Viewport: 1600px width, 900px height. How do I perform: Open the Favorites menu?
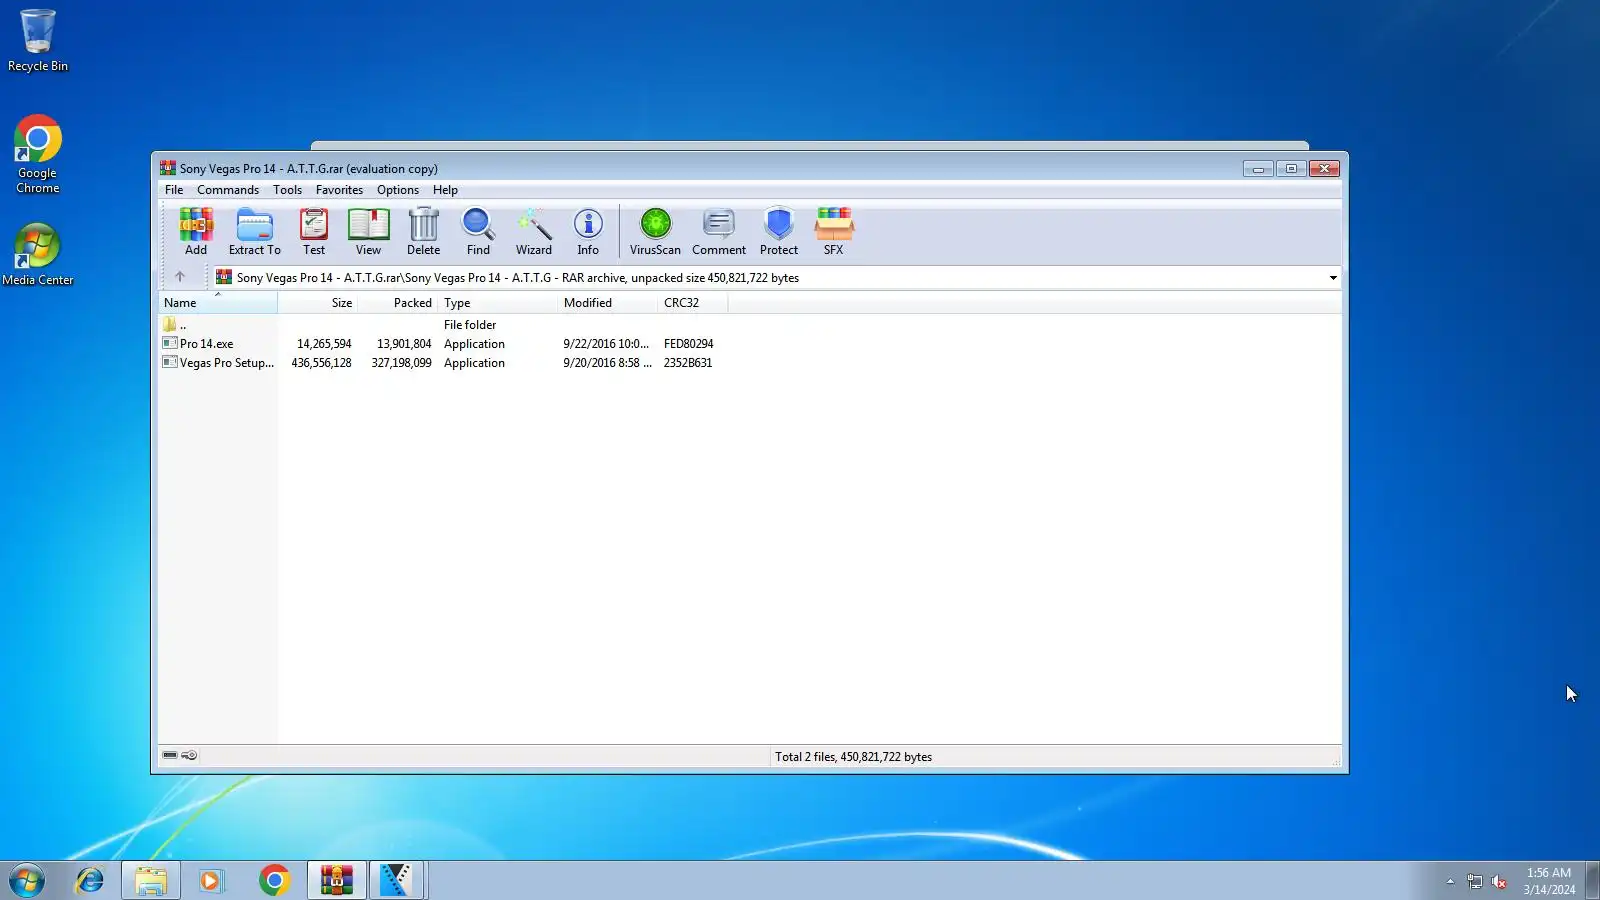[x=339, y=190]
